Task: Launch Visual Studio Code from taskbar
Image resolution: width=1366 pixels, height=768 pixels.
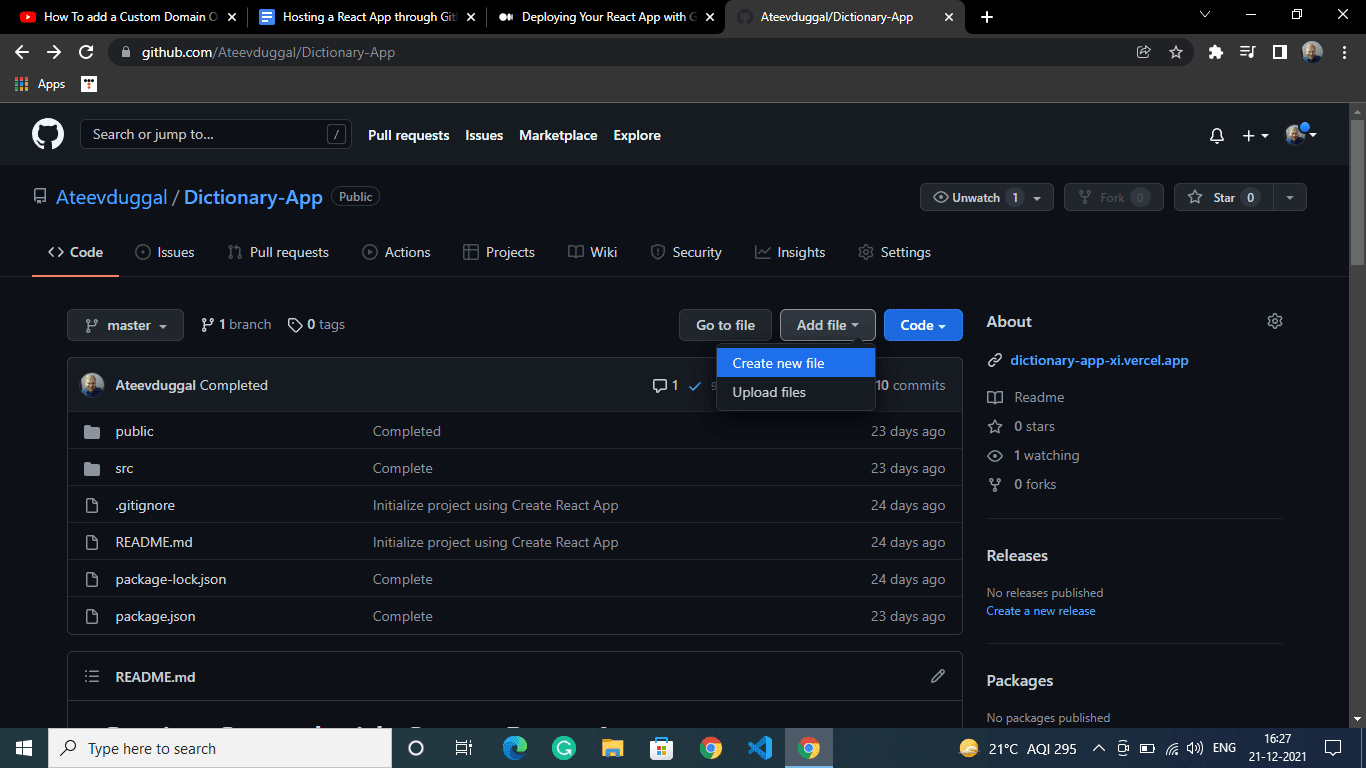Action: click(759, 748)
